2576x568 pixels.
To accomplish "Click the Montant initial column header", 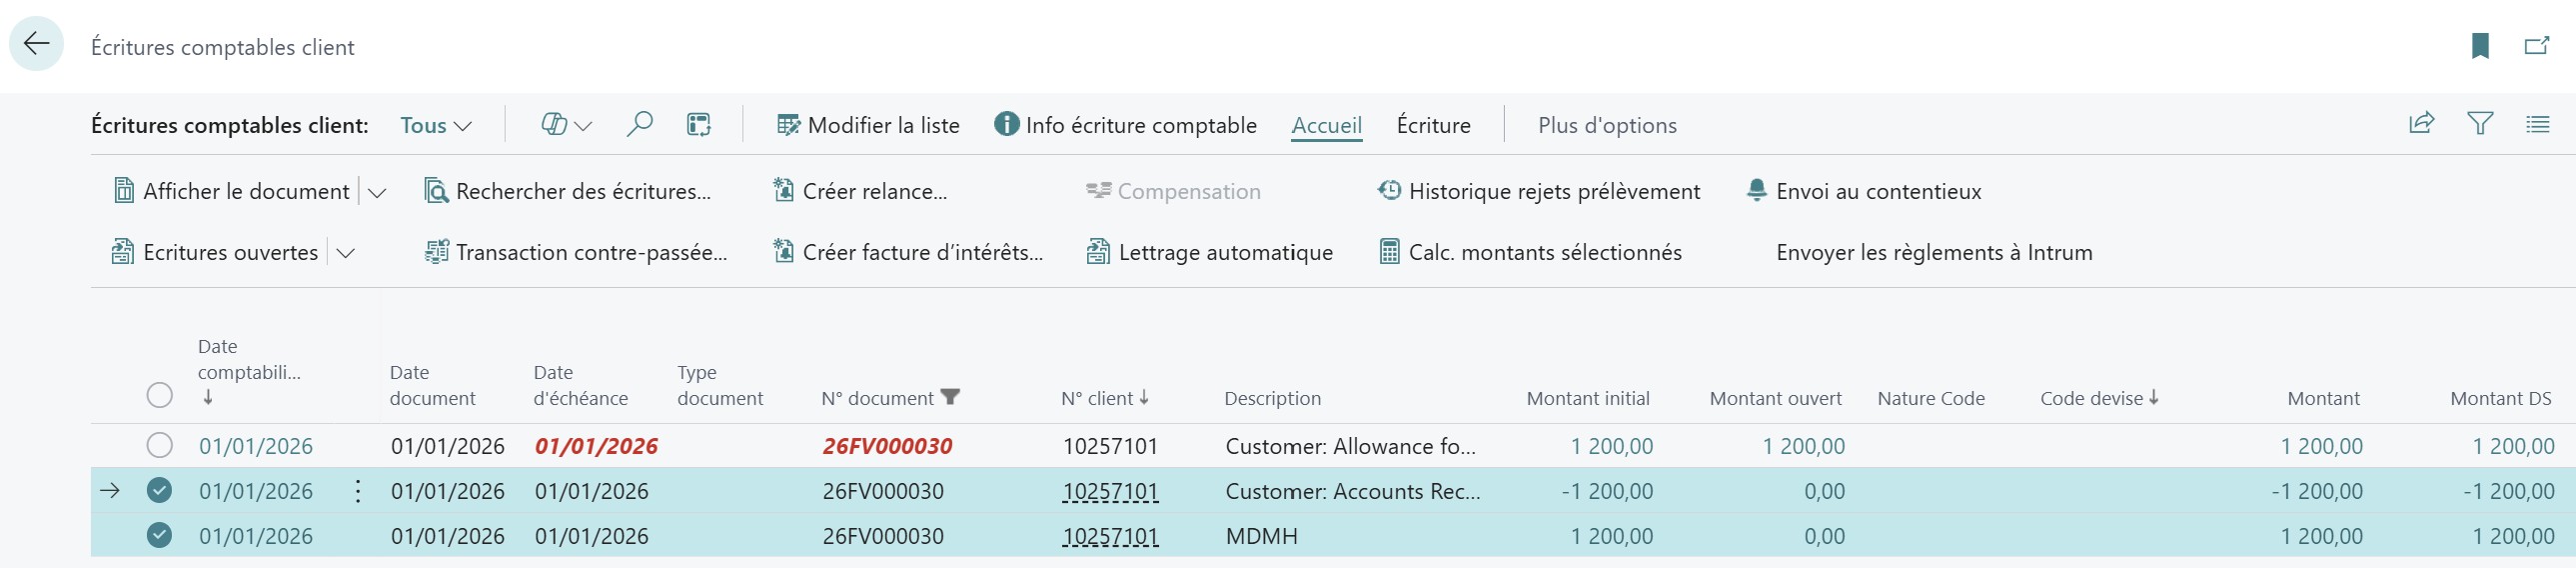I will pos(1588,398).
